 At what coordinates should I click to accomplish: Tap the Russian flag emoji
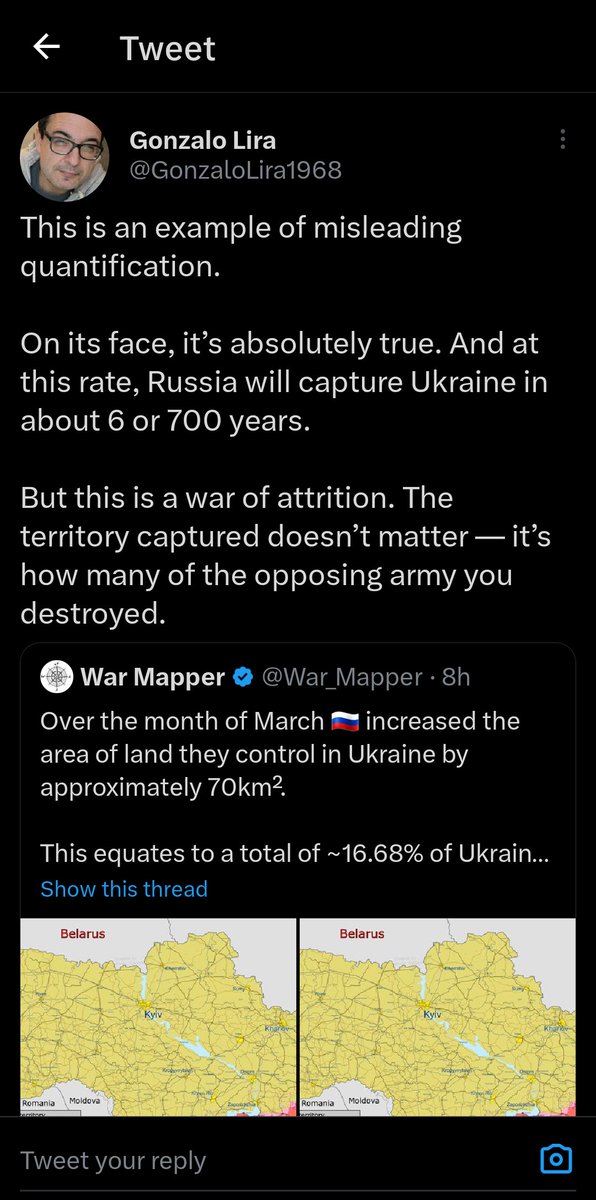344,721
